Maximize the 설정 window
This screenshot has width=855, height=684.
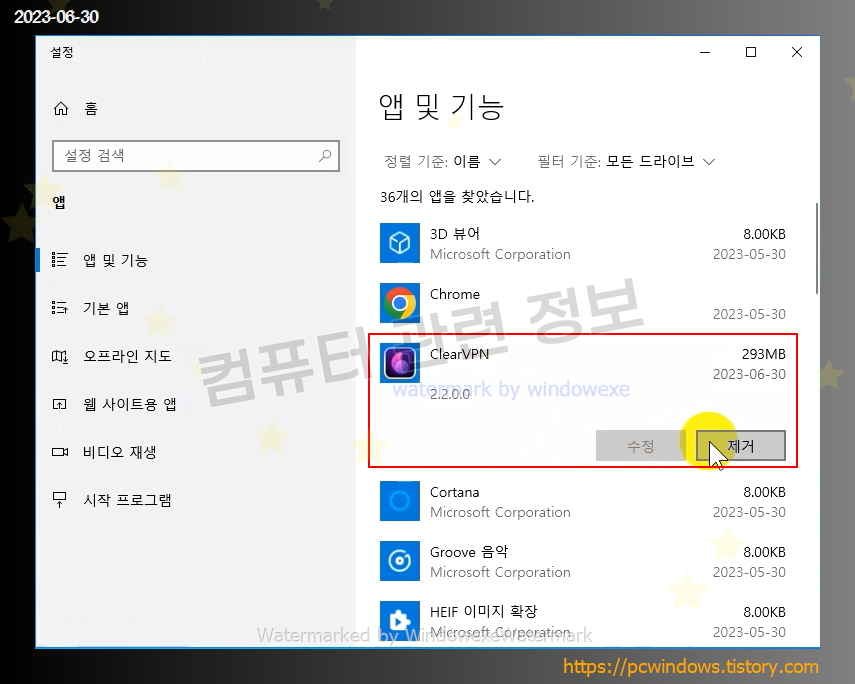(751, 52)
